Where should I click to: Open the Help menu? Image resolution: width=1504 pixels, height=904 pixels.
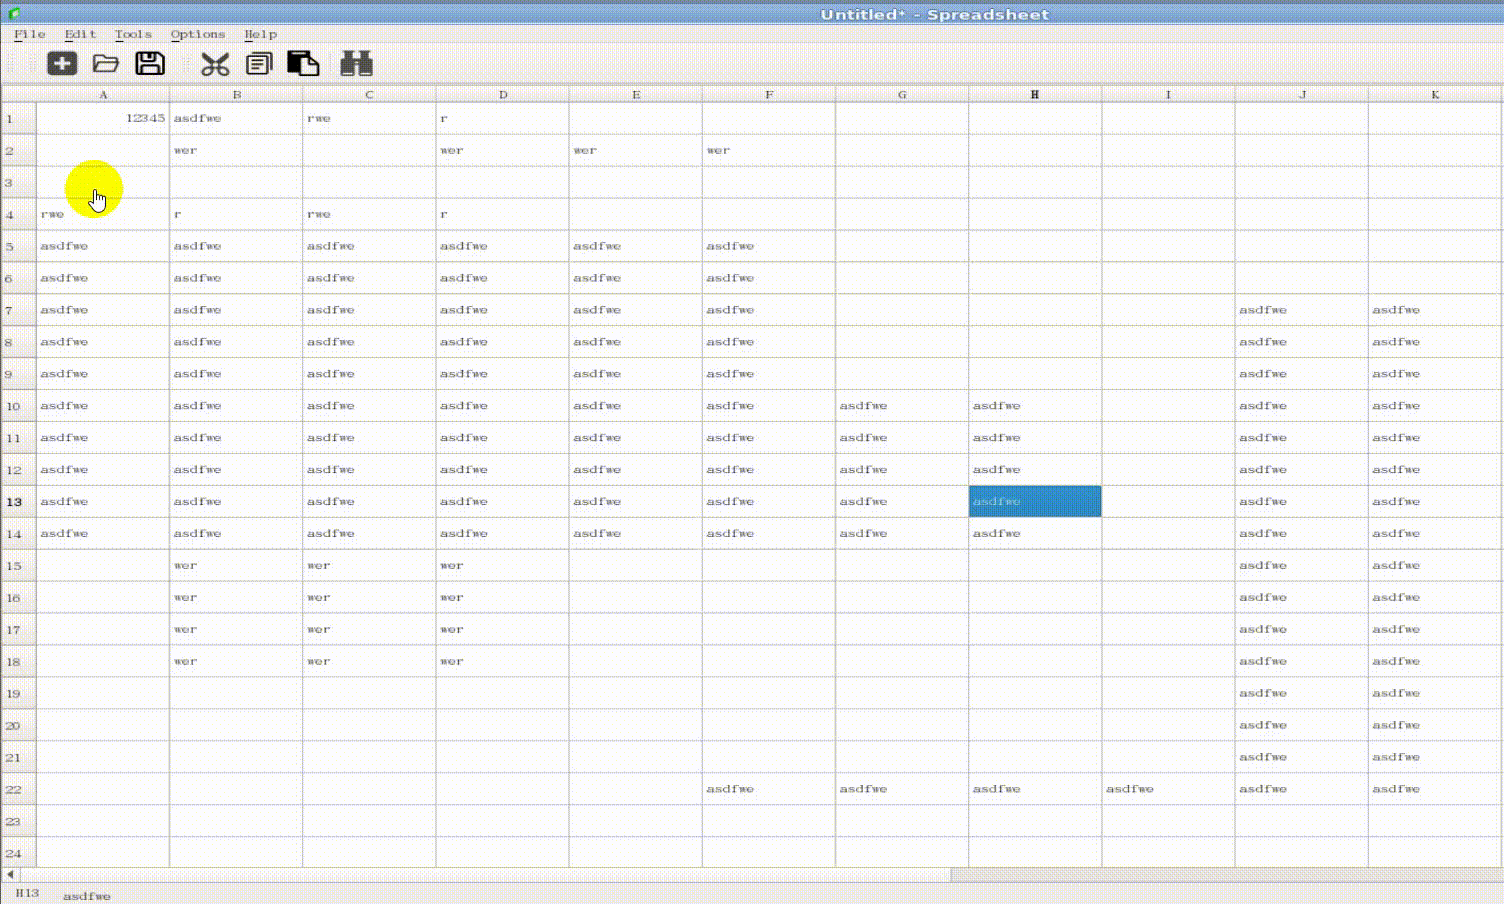tap(260, 34)
